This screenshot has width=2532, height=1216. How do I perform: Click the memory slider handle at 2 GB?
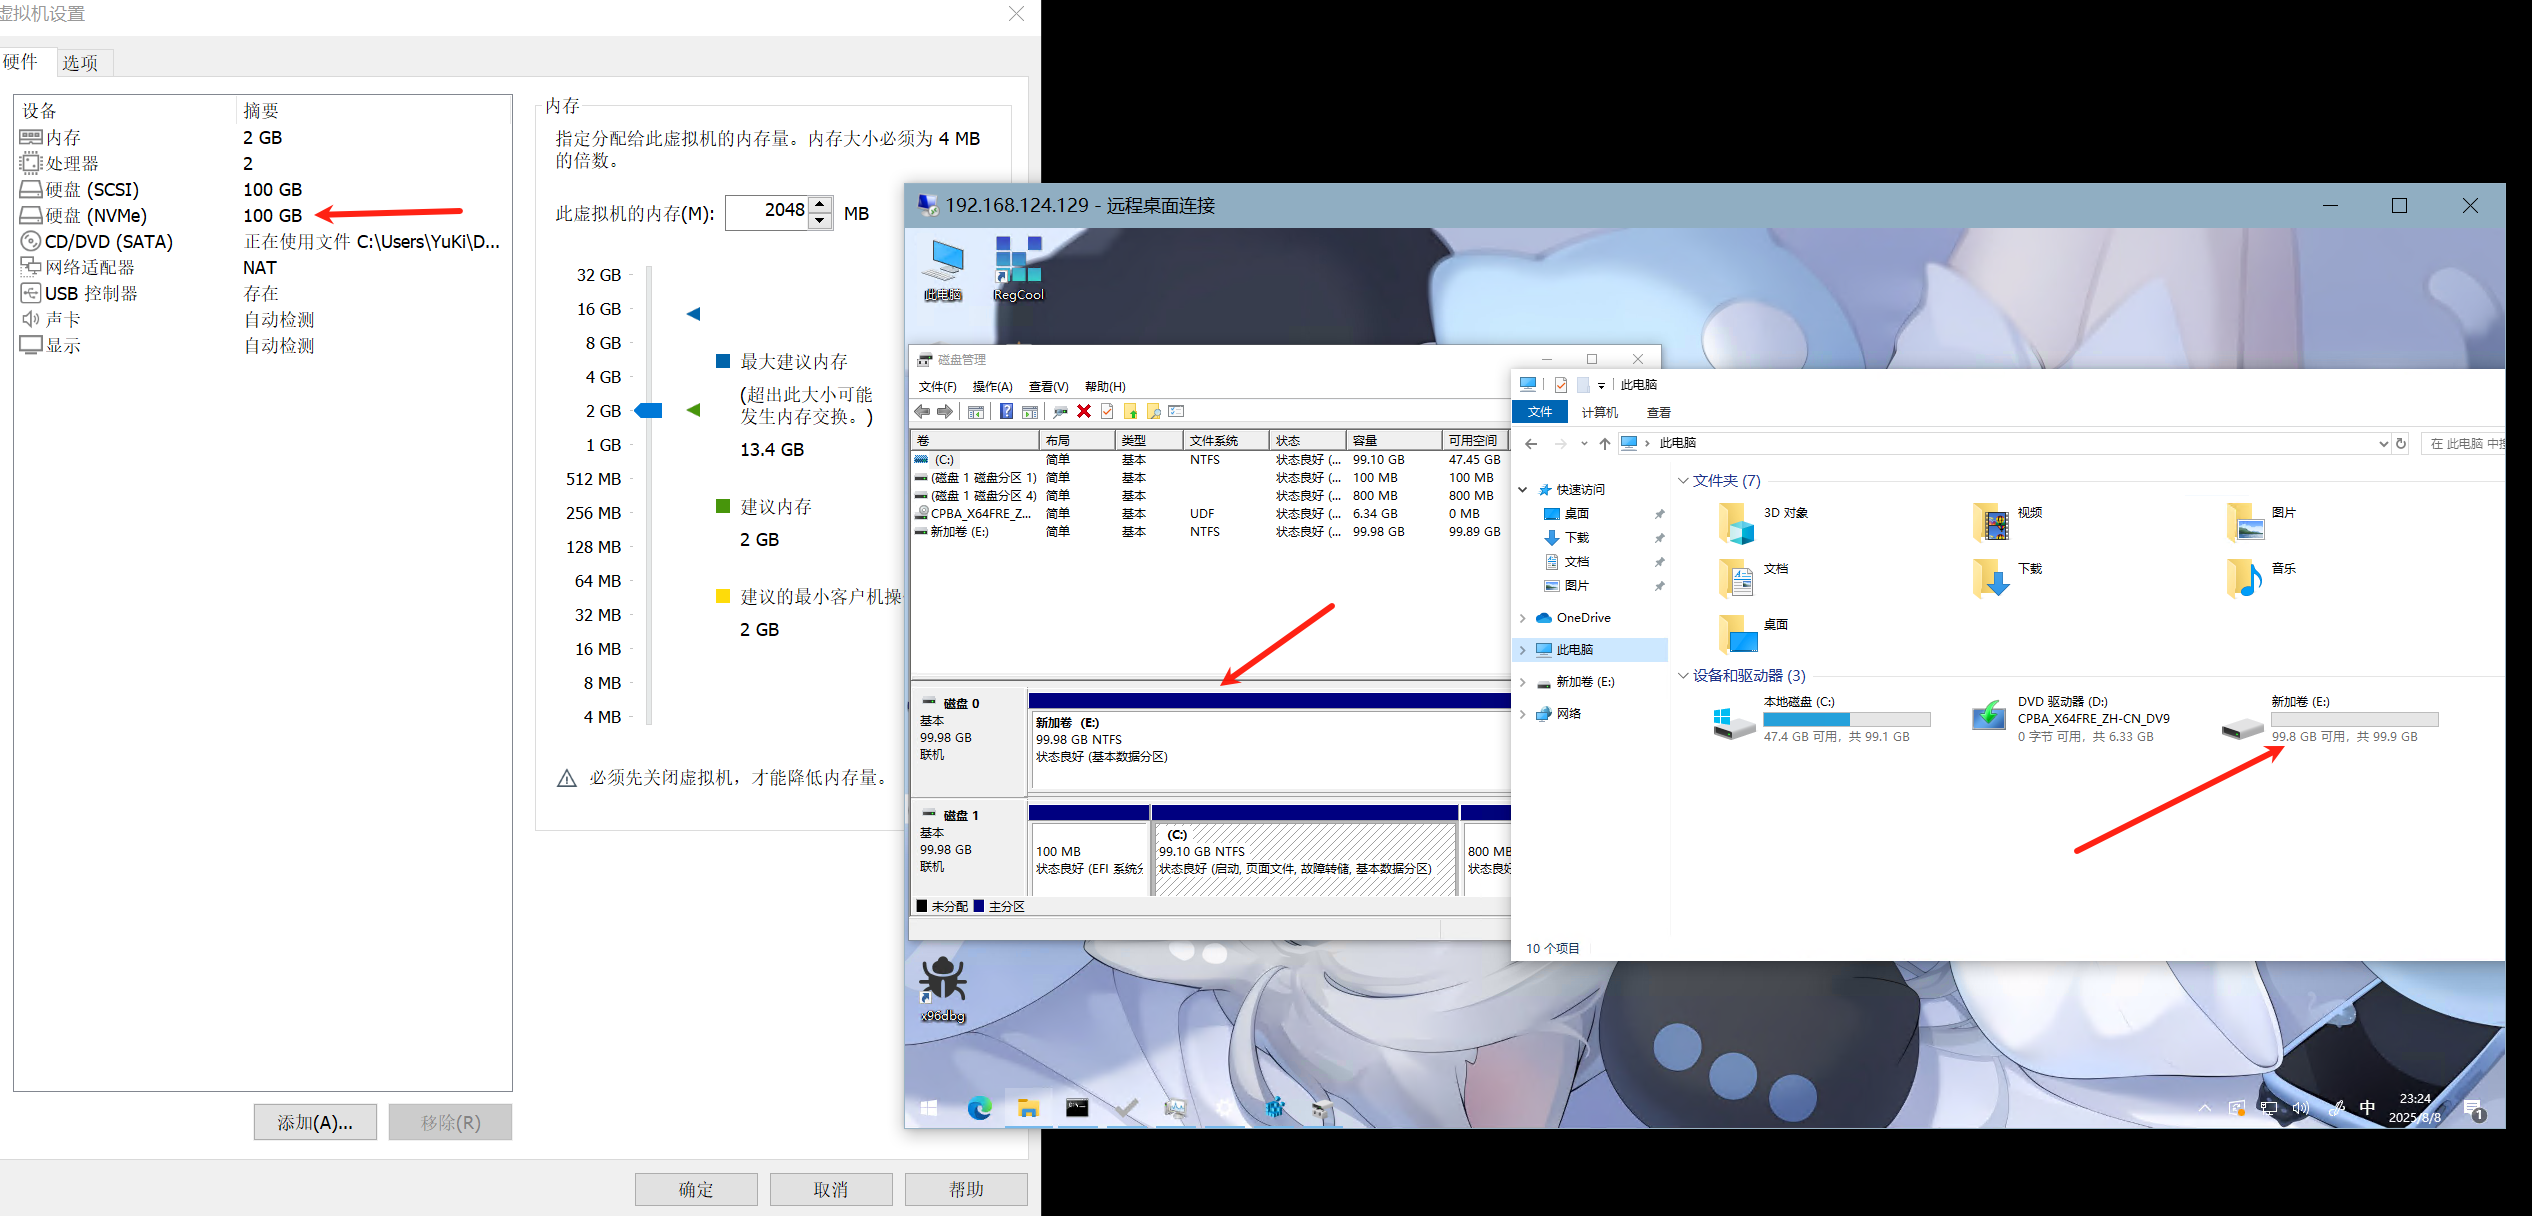tap(649, 411)
